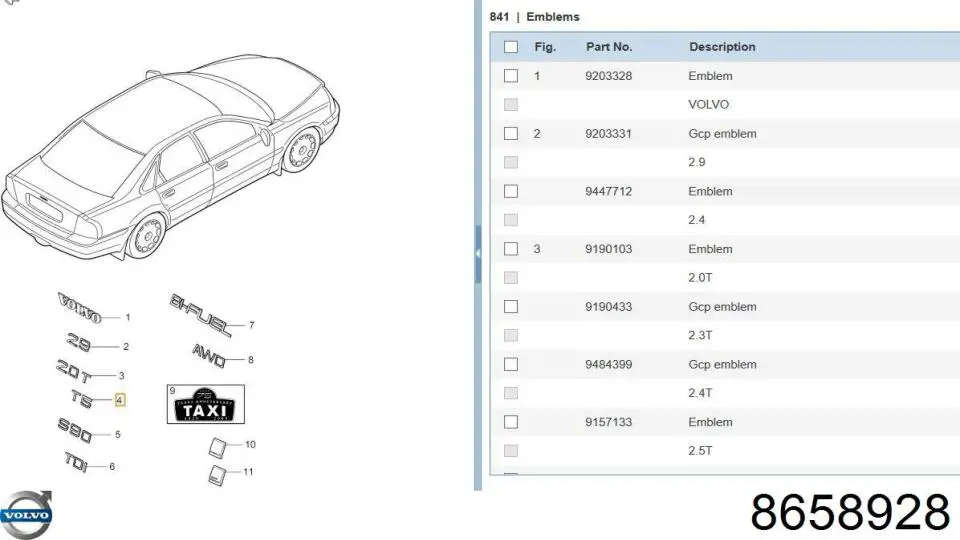Click callout number 1 in diagram

(127, 317)
